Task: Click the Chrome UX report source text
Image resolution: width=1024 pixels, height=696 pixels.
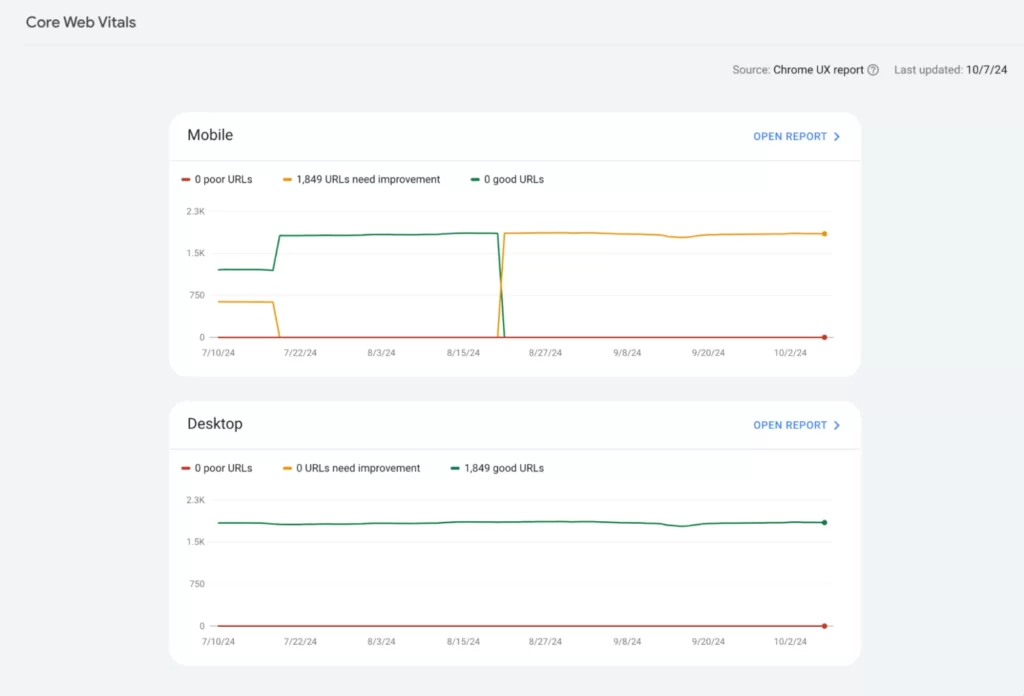Action: (818, 70)
